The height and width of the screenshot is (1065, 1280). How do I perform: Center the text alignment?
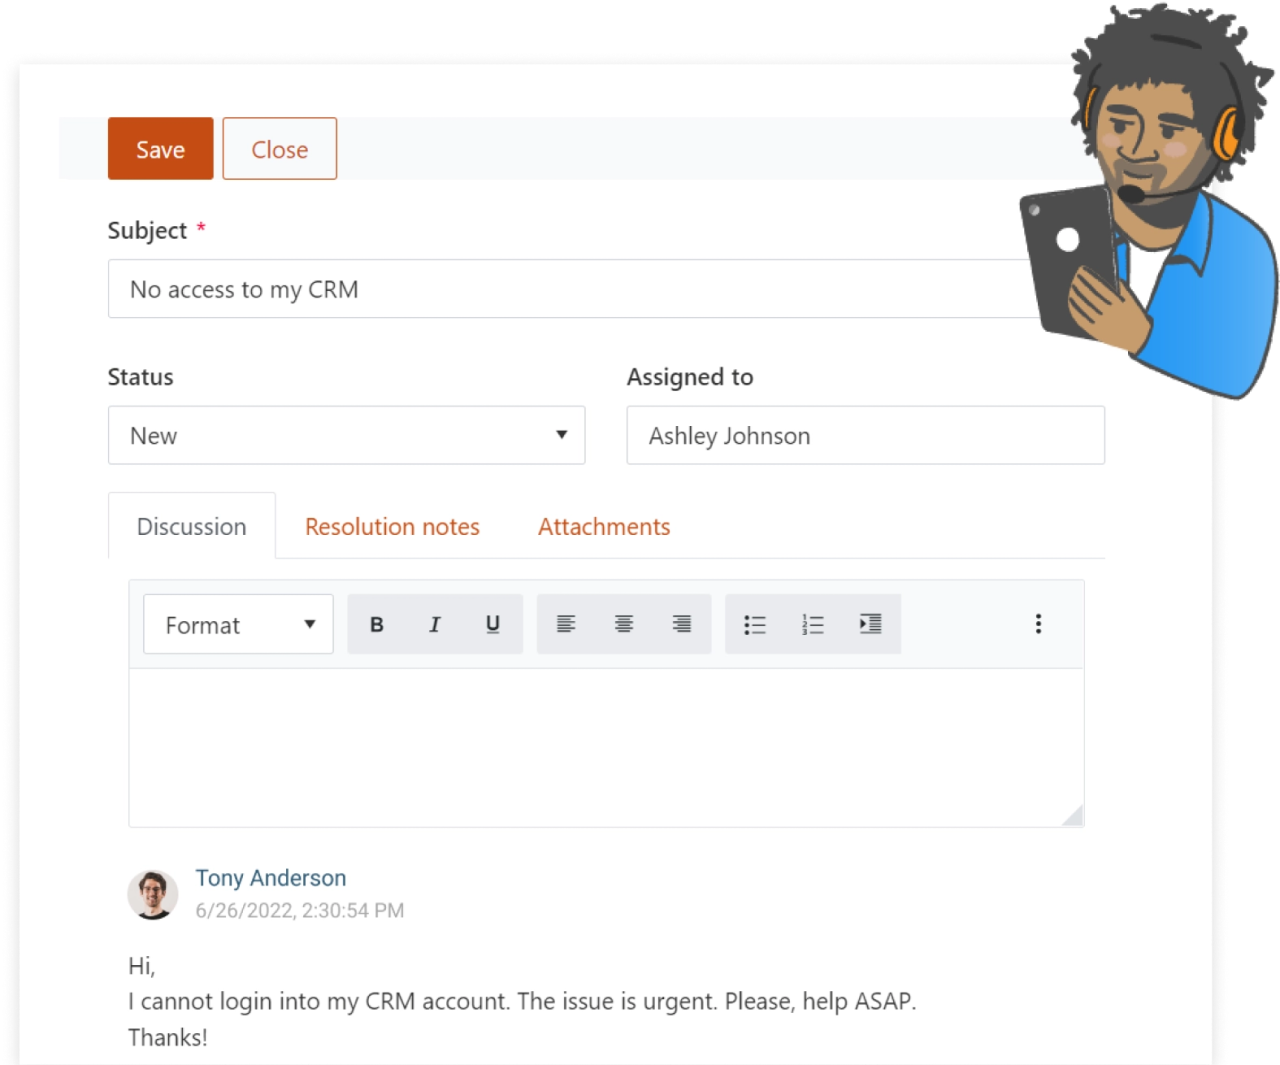(x=624, y=624)
